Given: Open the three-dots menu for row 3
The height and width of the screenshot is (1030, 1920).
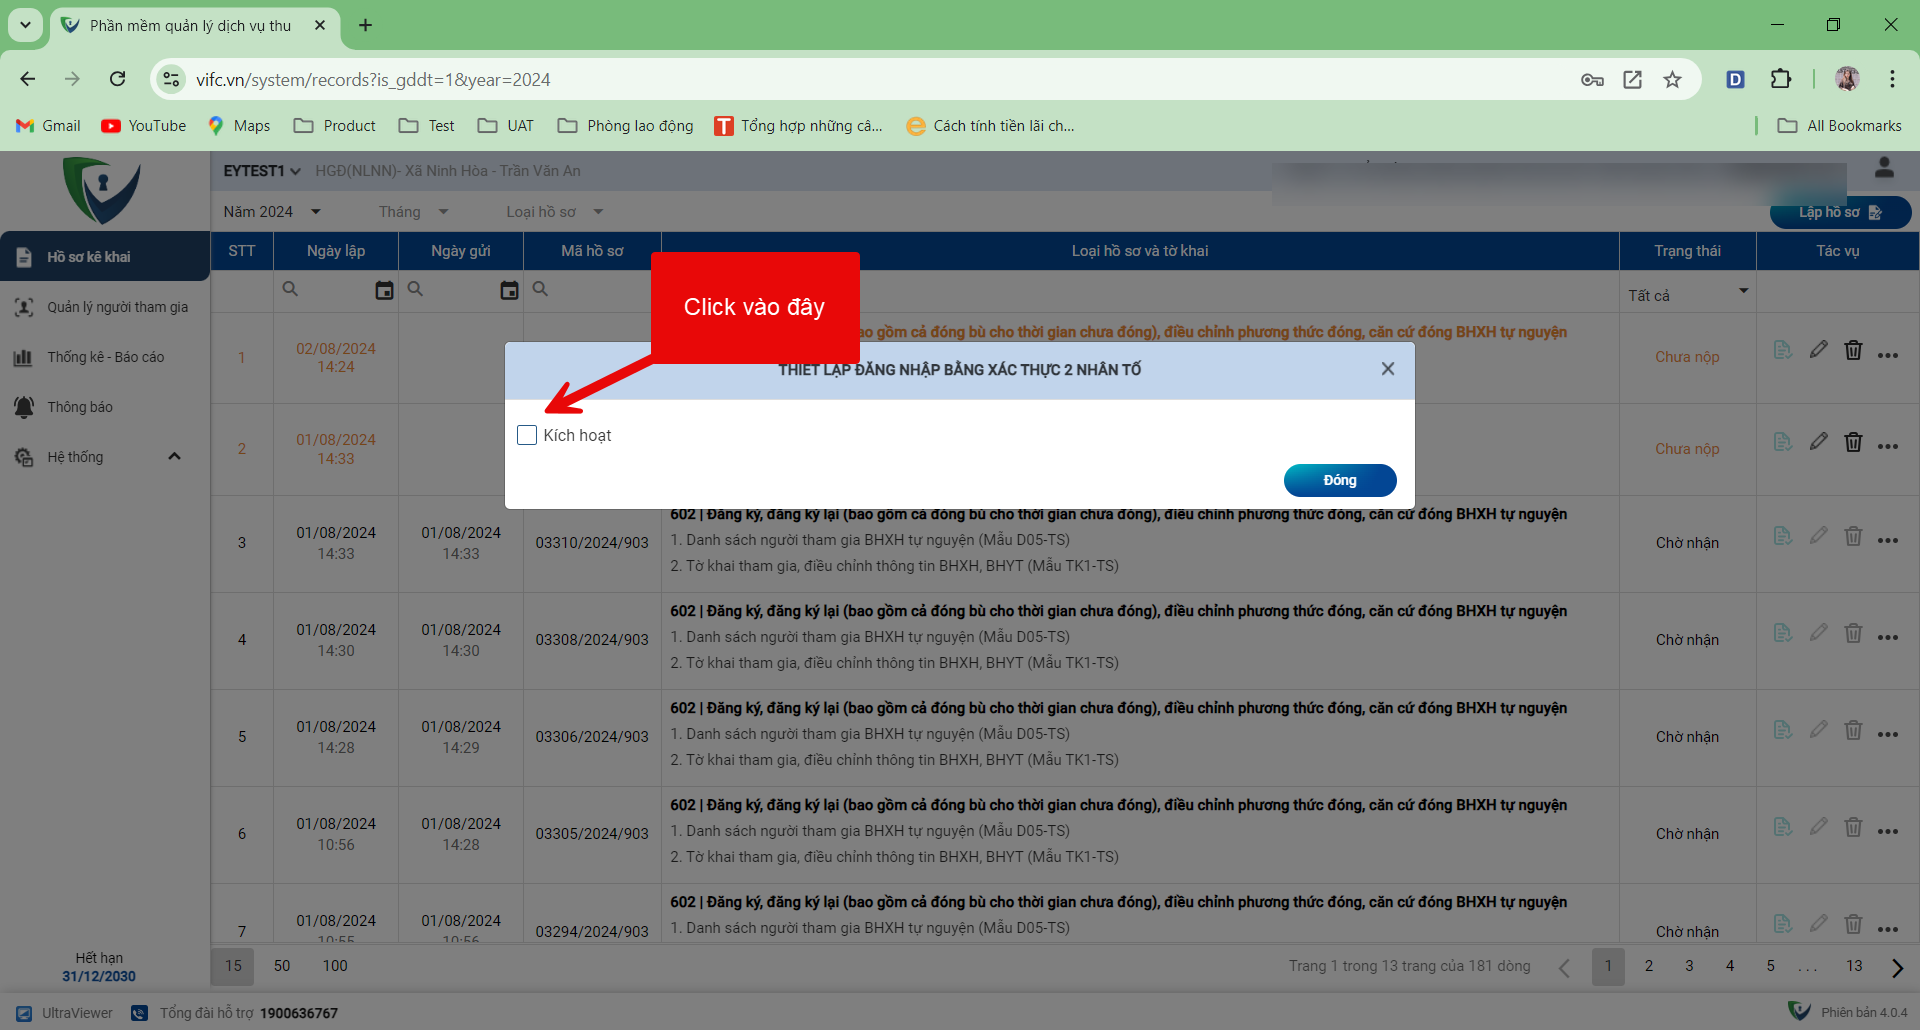Looking at the screenshot, I should click(x=1887, y=541).
